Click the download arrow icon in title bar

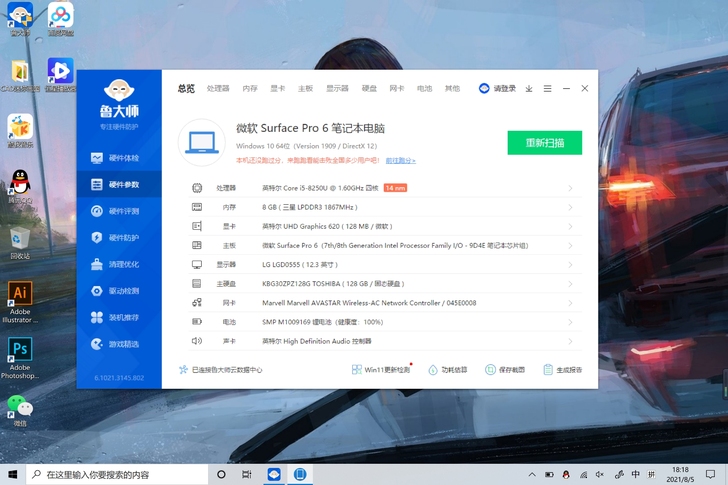coord(529,89)
